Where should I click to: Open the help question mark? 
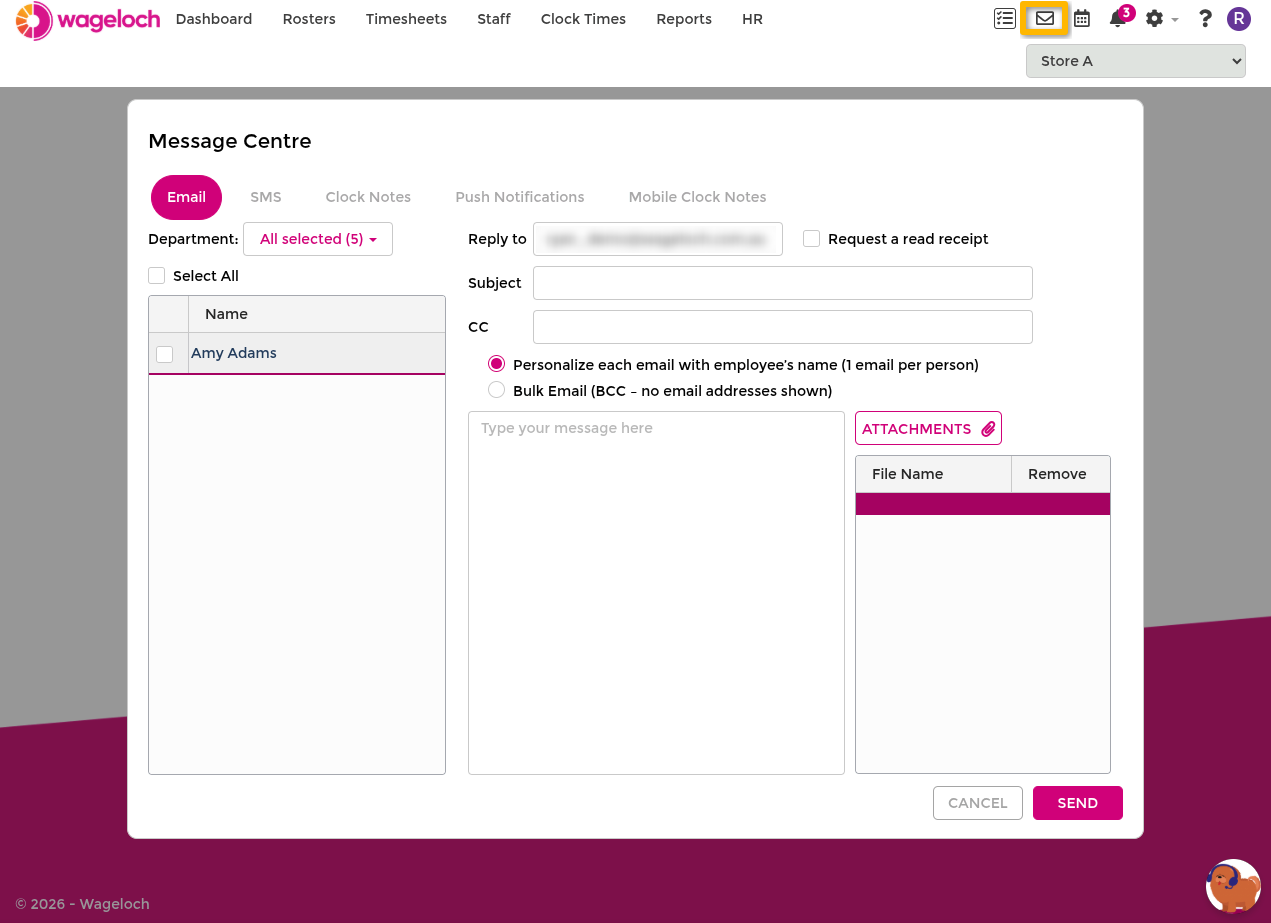pyautogui.click(x=1205, y=19)
